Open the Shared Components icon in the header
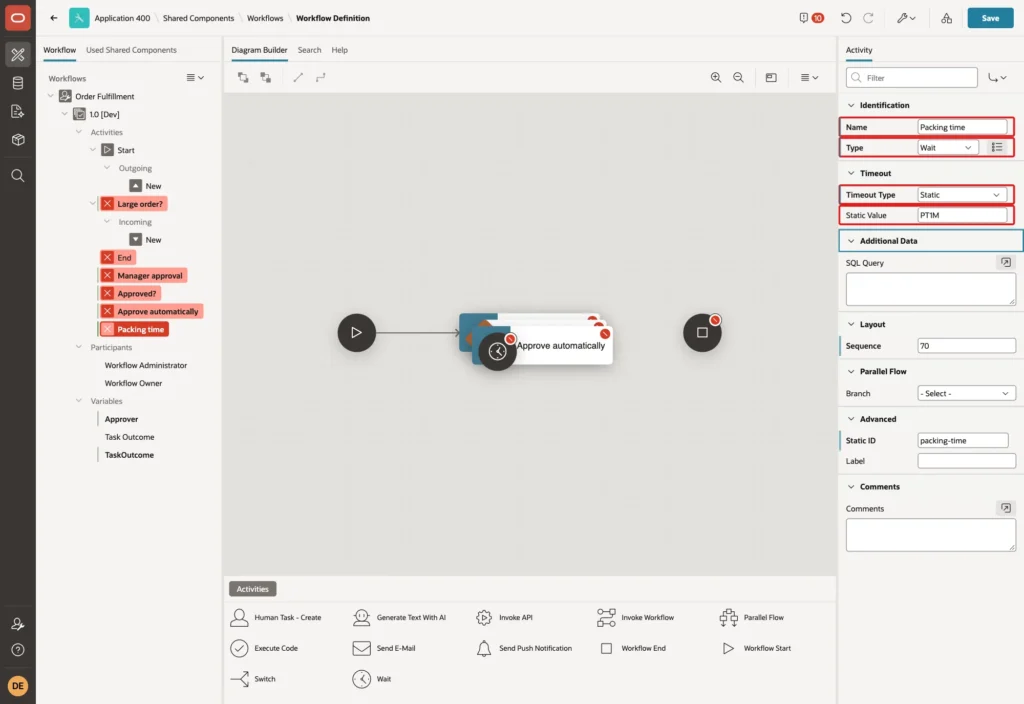1024x704 pixels. 946,18
